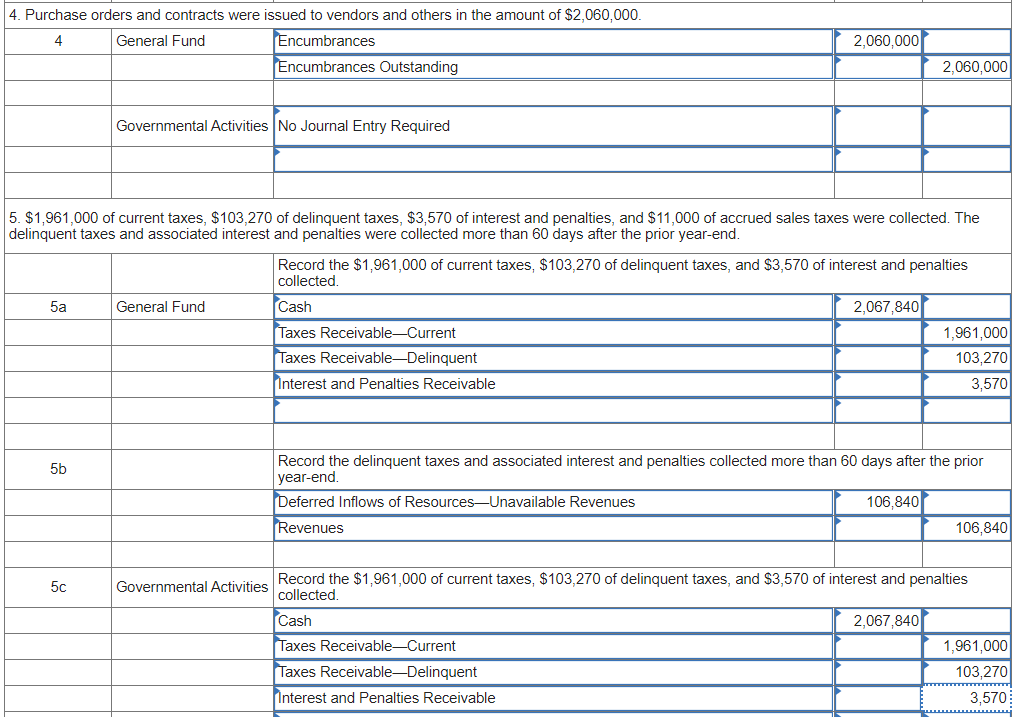Select the 2,060,000 debit amount field
Viewport: 1018px width, 717px height.
(876, 41)
